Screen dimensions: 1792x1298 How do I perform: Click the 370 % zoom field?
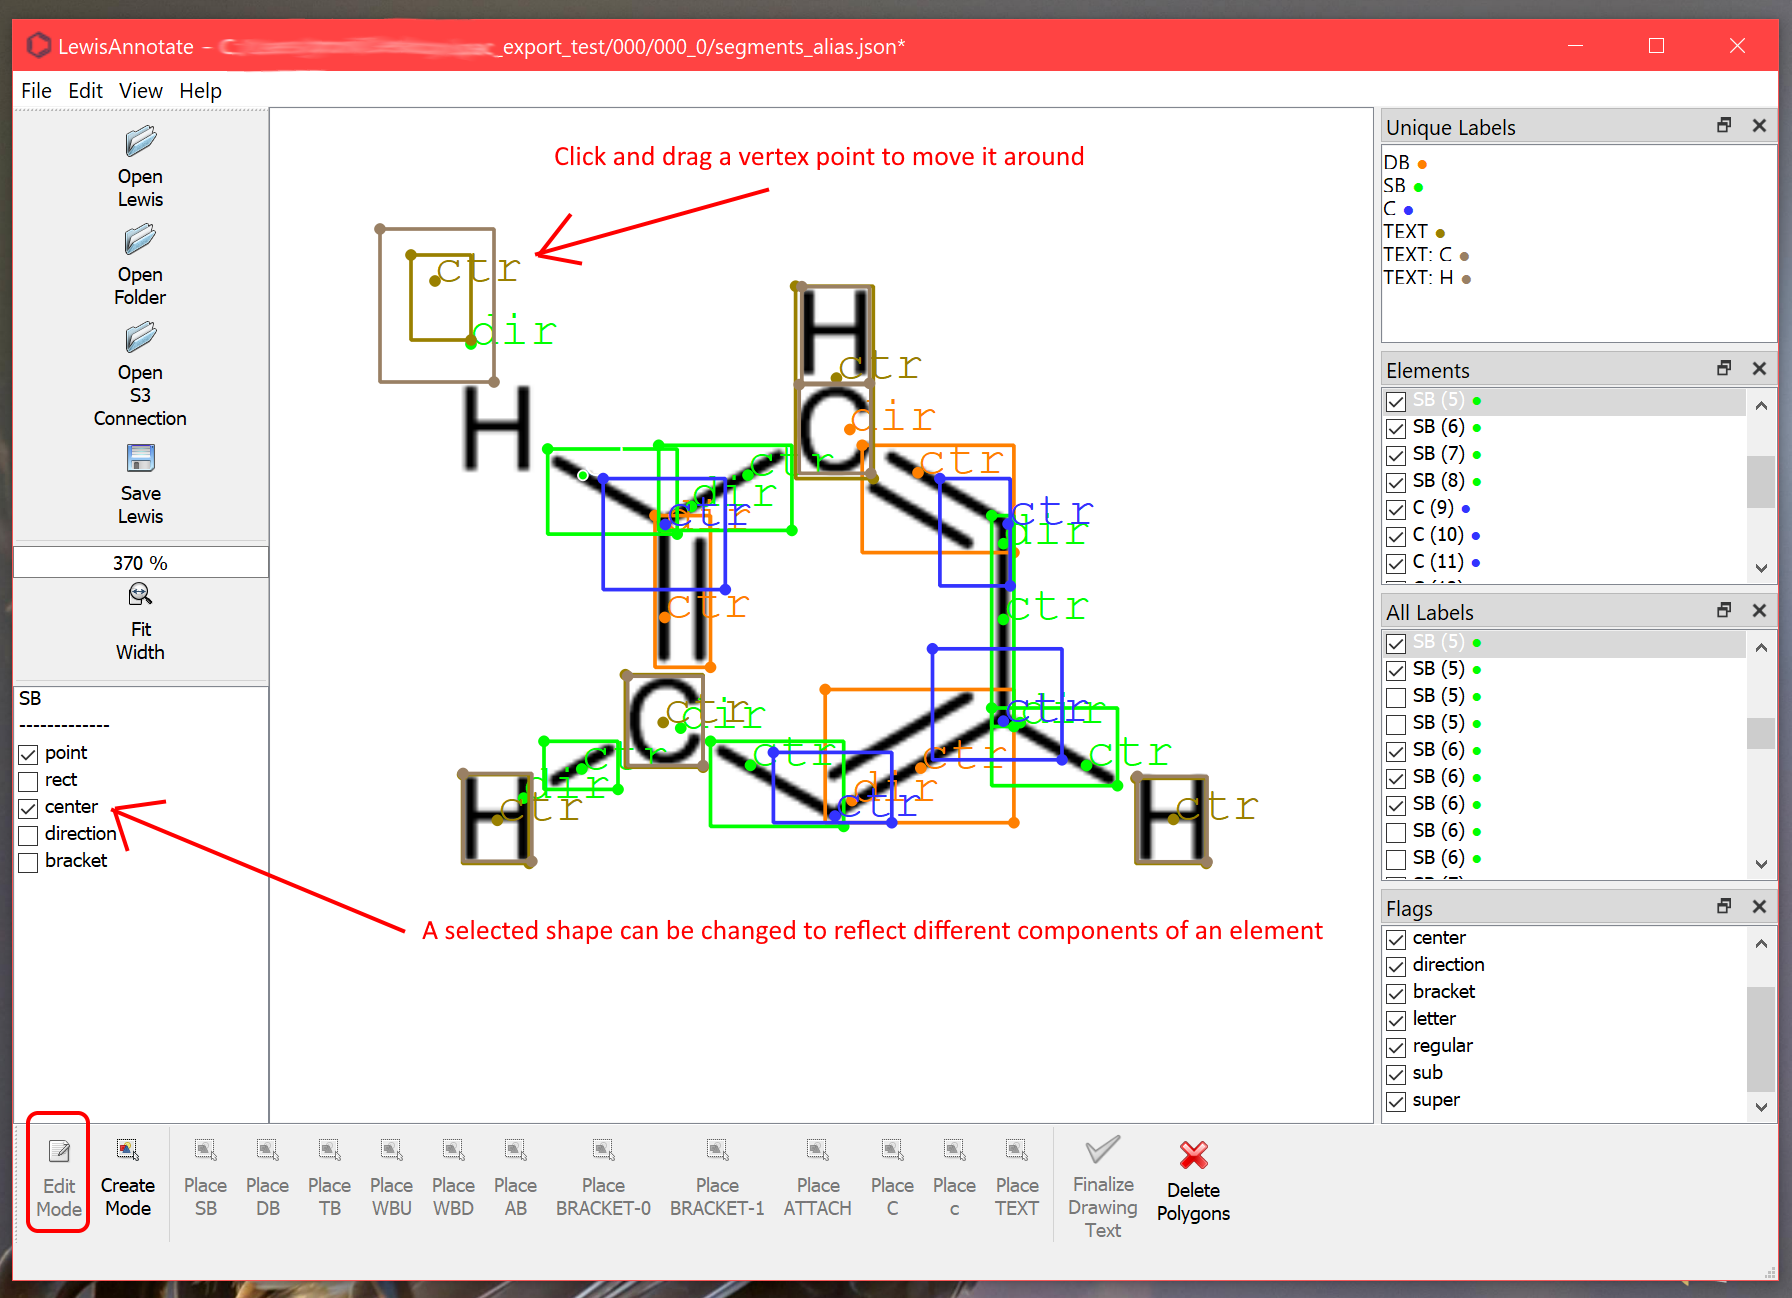tap(140, 563)
